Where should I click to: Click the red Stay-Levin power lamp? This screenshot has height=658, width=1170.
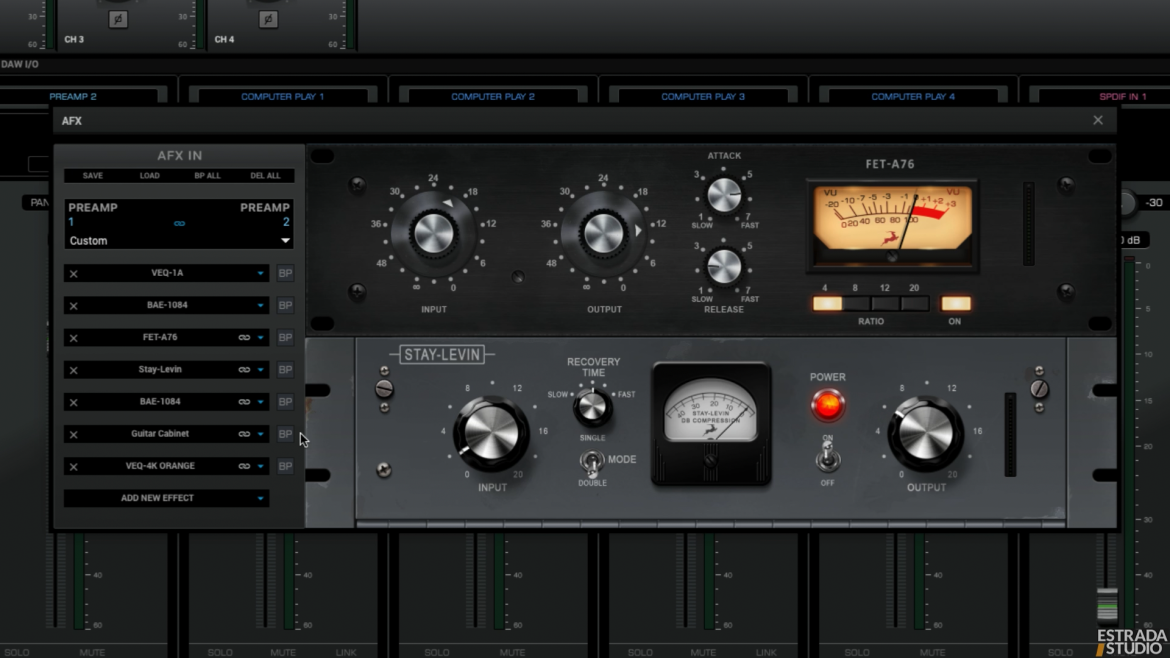[x=828, y=405]
